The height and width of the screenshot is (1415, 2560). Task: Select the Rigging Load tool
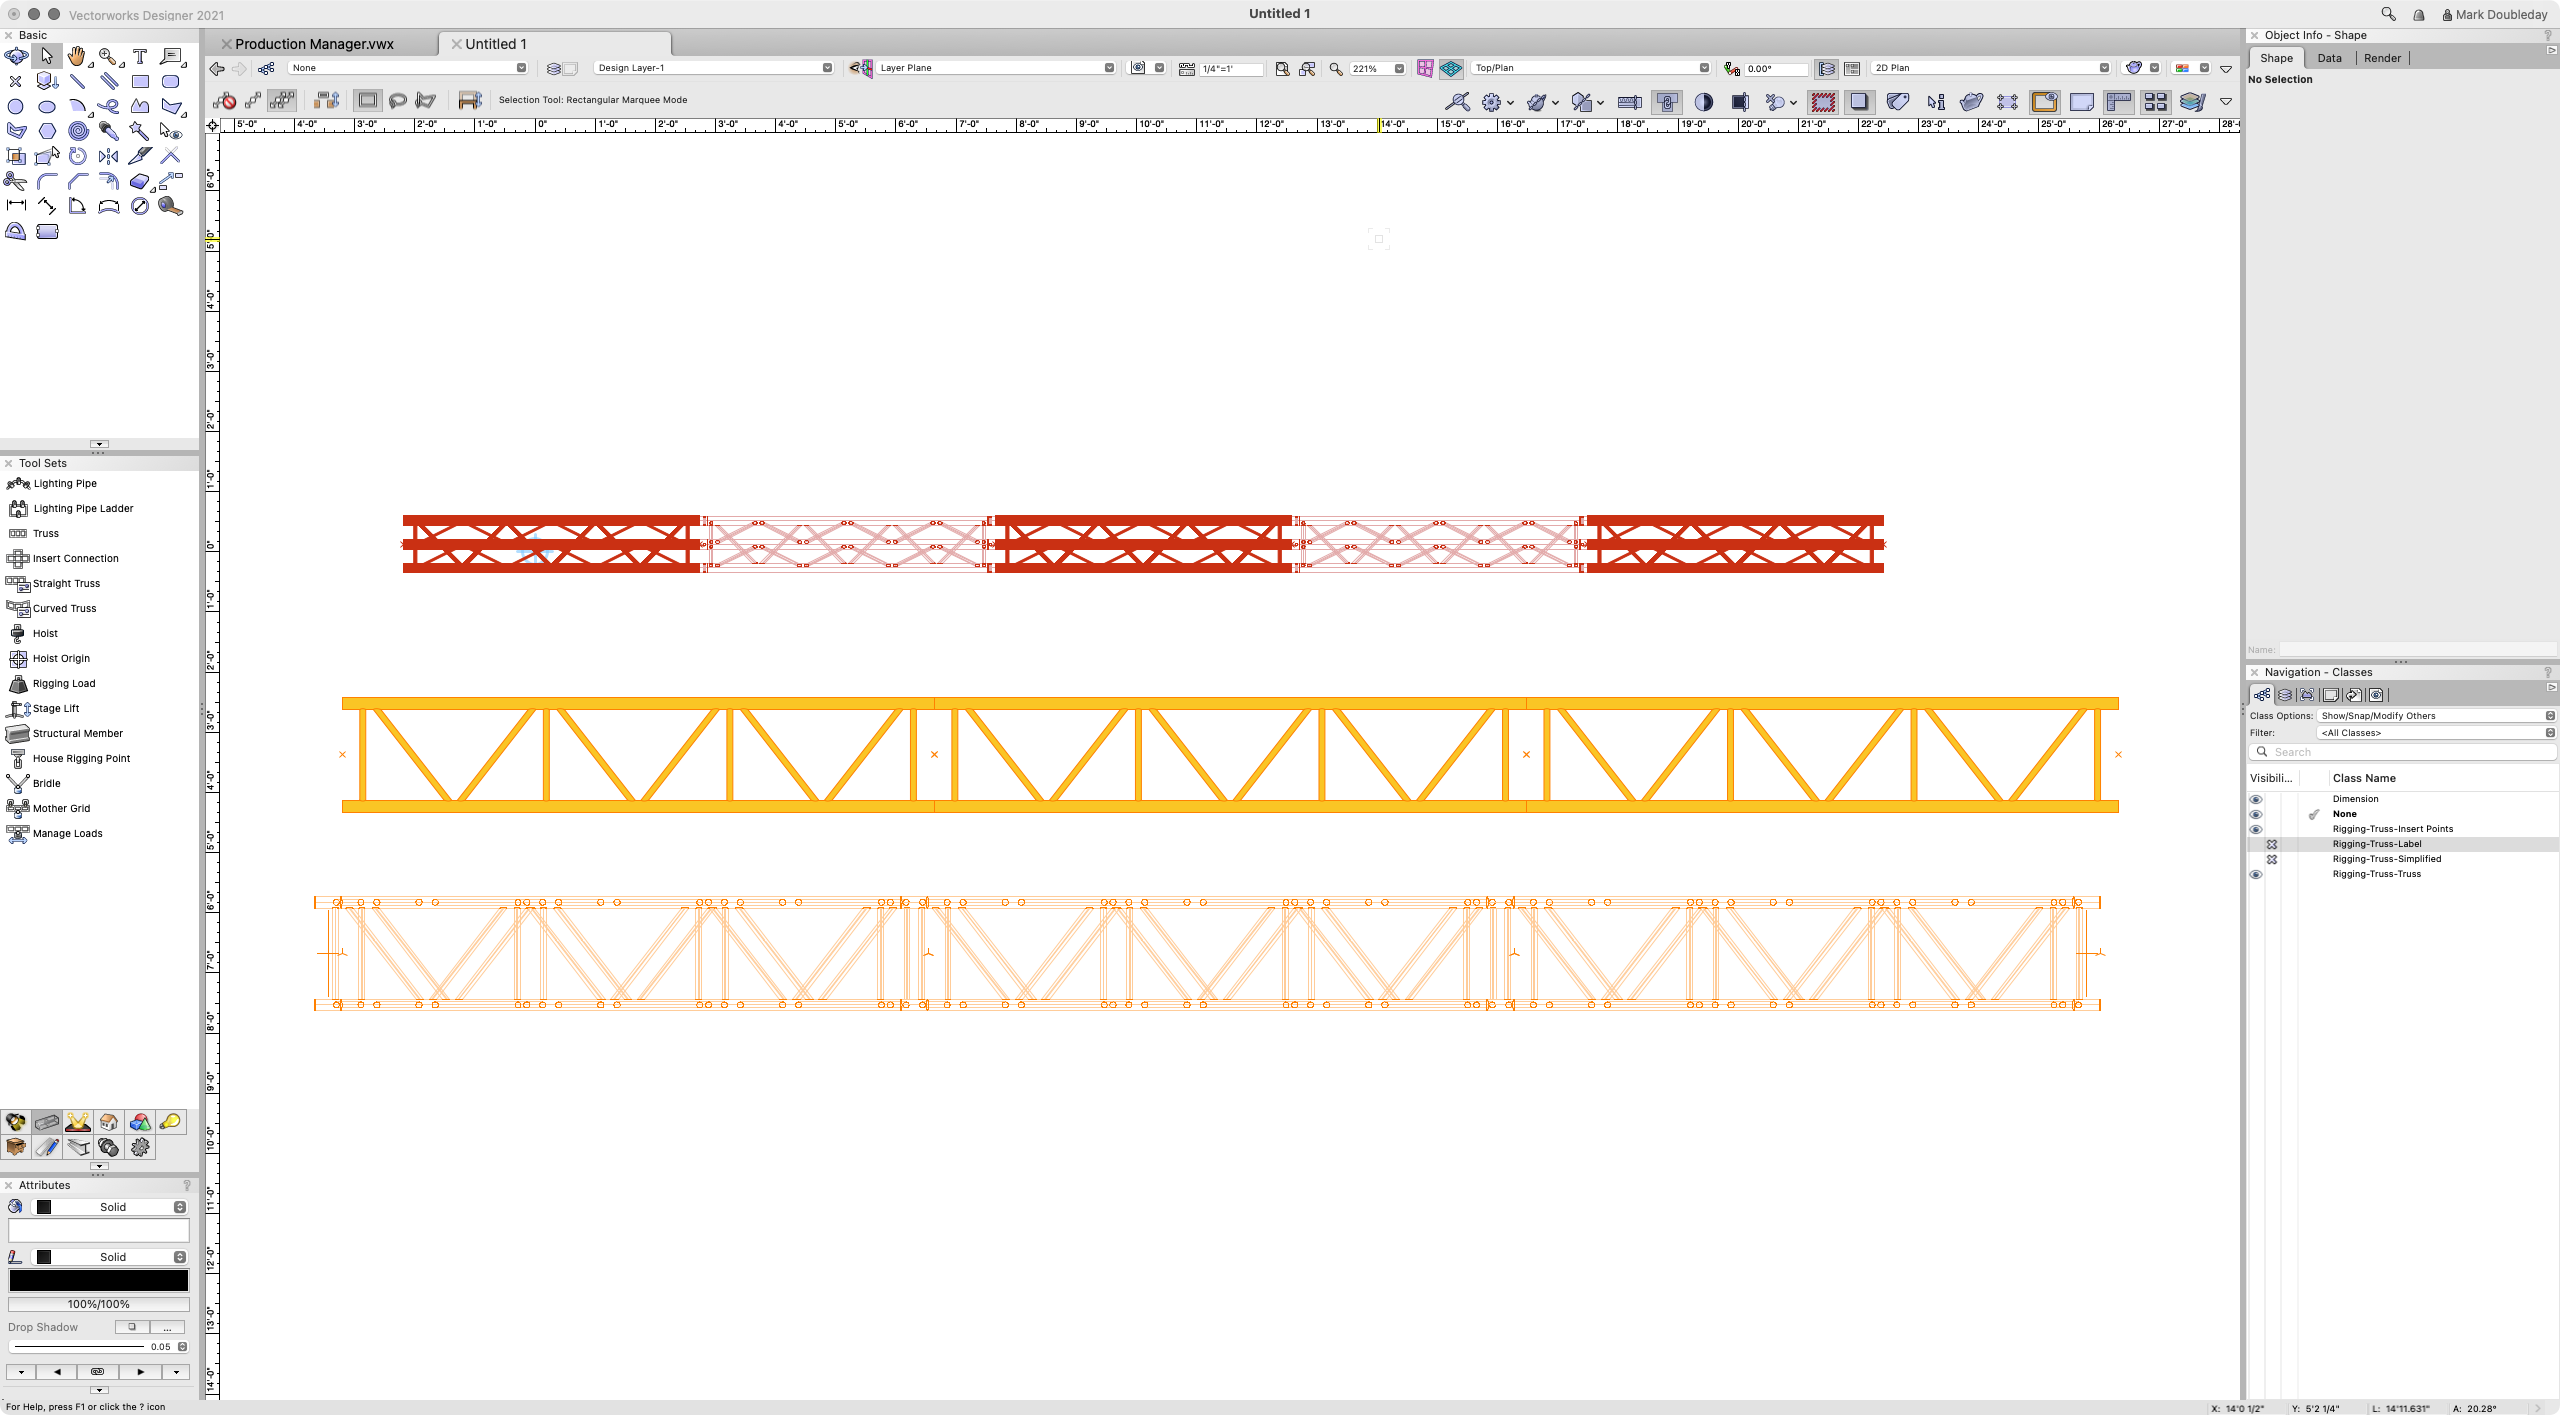pos(62,683)
